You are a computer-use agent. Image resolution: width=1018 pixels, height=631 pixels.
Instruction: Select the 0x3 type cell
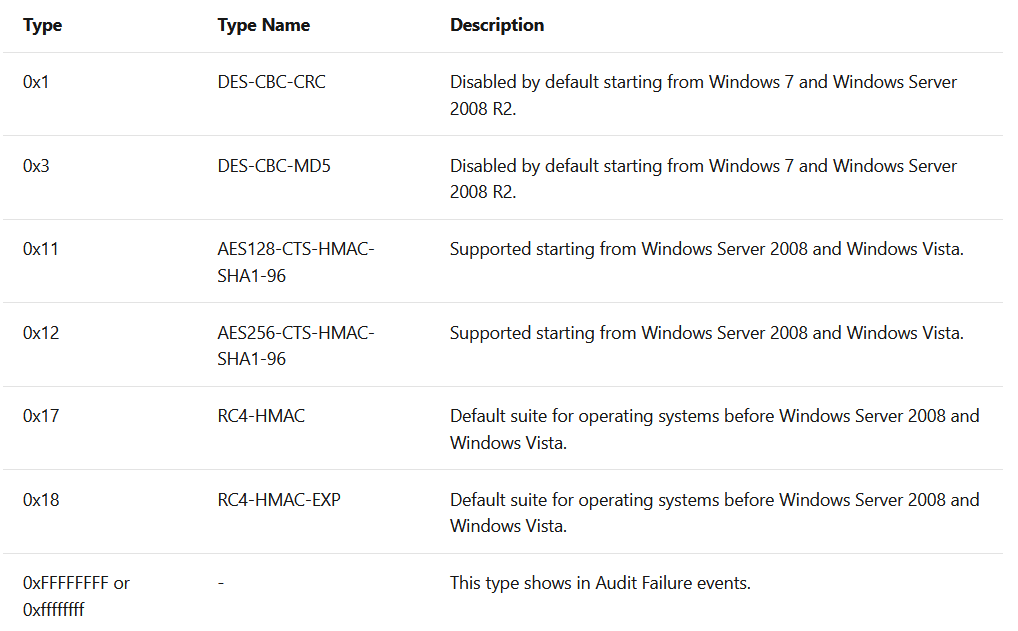click(36, 166)
